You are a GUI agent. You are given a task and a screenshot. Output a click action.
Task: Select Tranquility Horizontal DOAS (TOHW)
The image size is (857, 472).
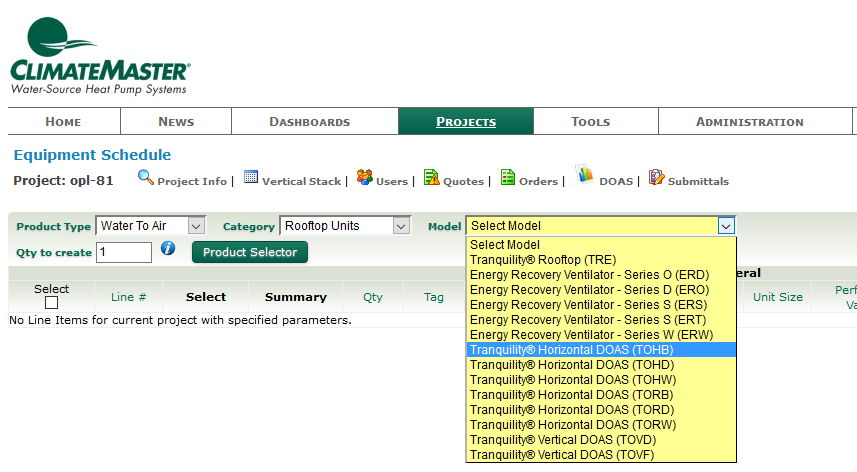(x=601, y=380)
